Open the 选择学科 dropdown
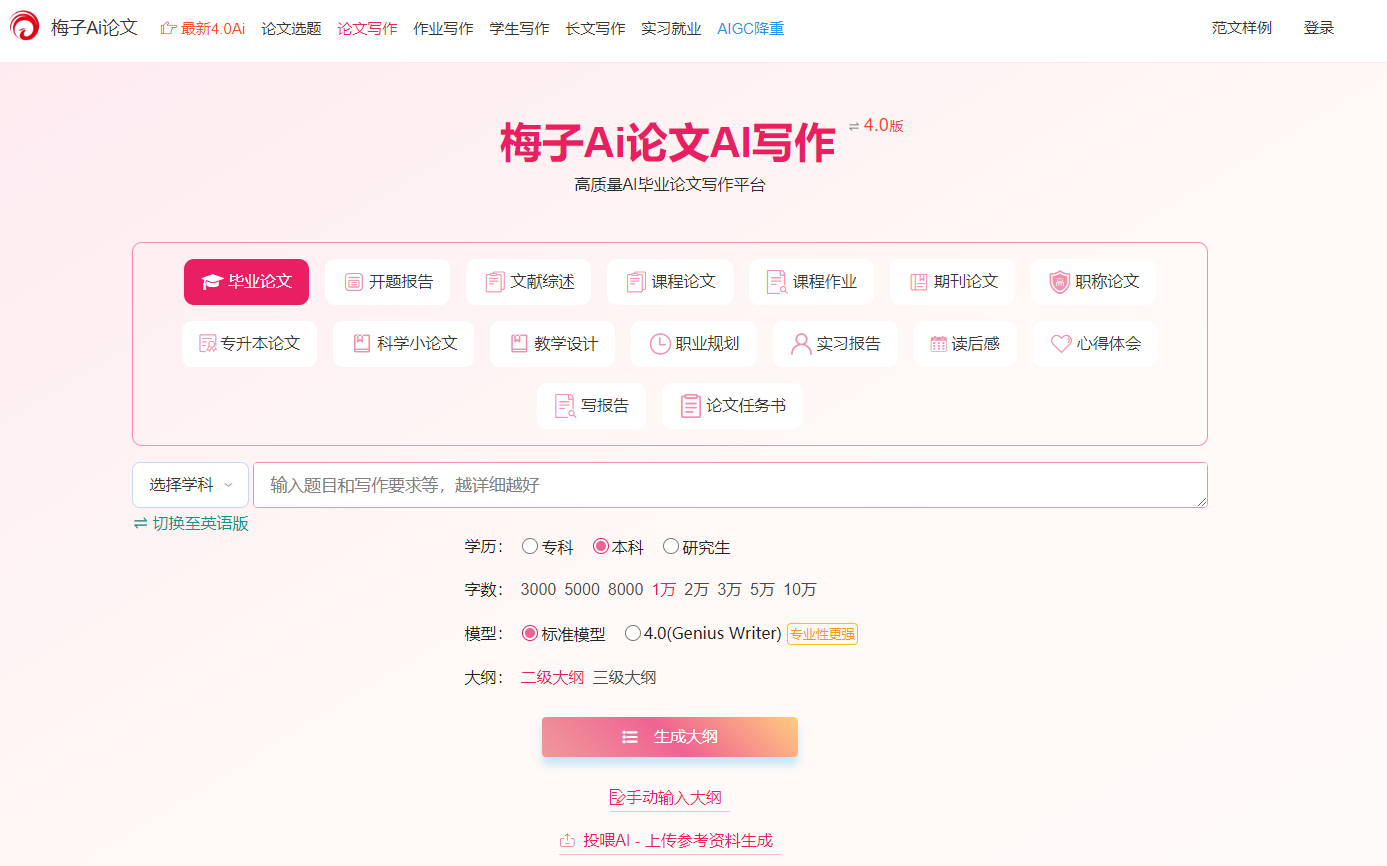The height and width of the screenshot is (866, 1387). coord(190,485)
